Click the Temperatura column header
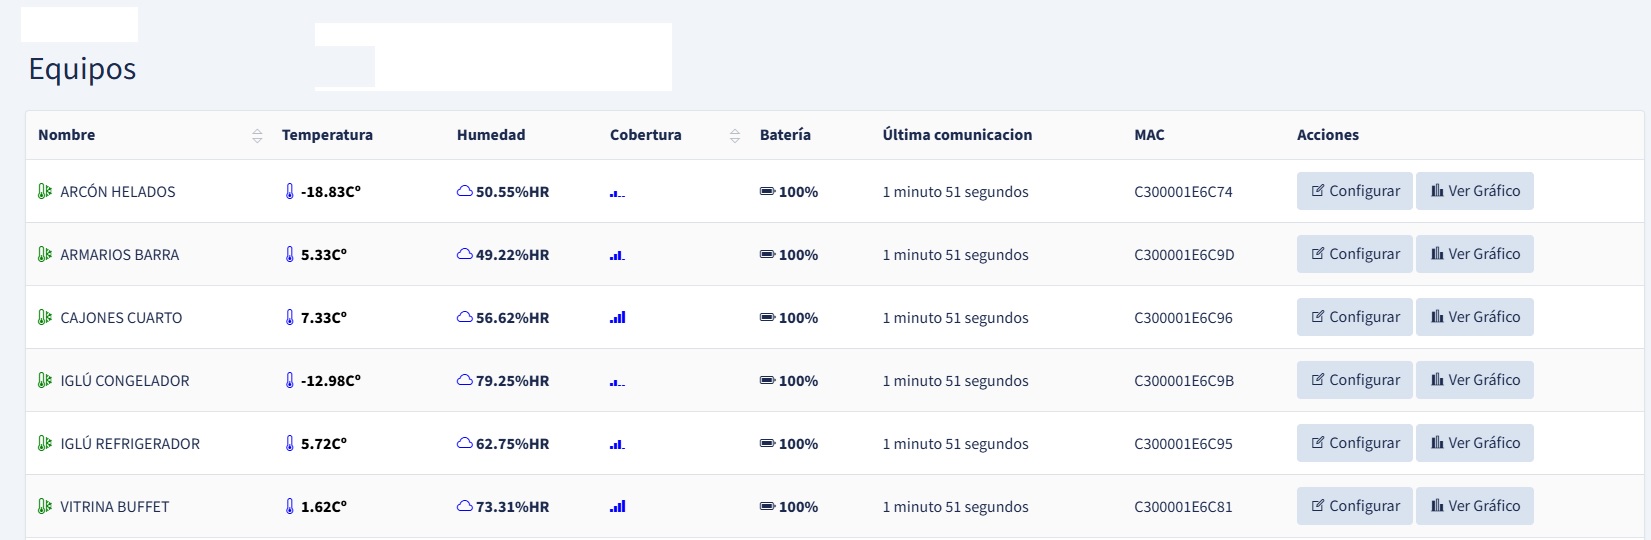Viewport: 1651px width, 540px height. pyautogui.click(x=327, y=135)
